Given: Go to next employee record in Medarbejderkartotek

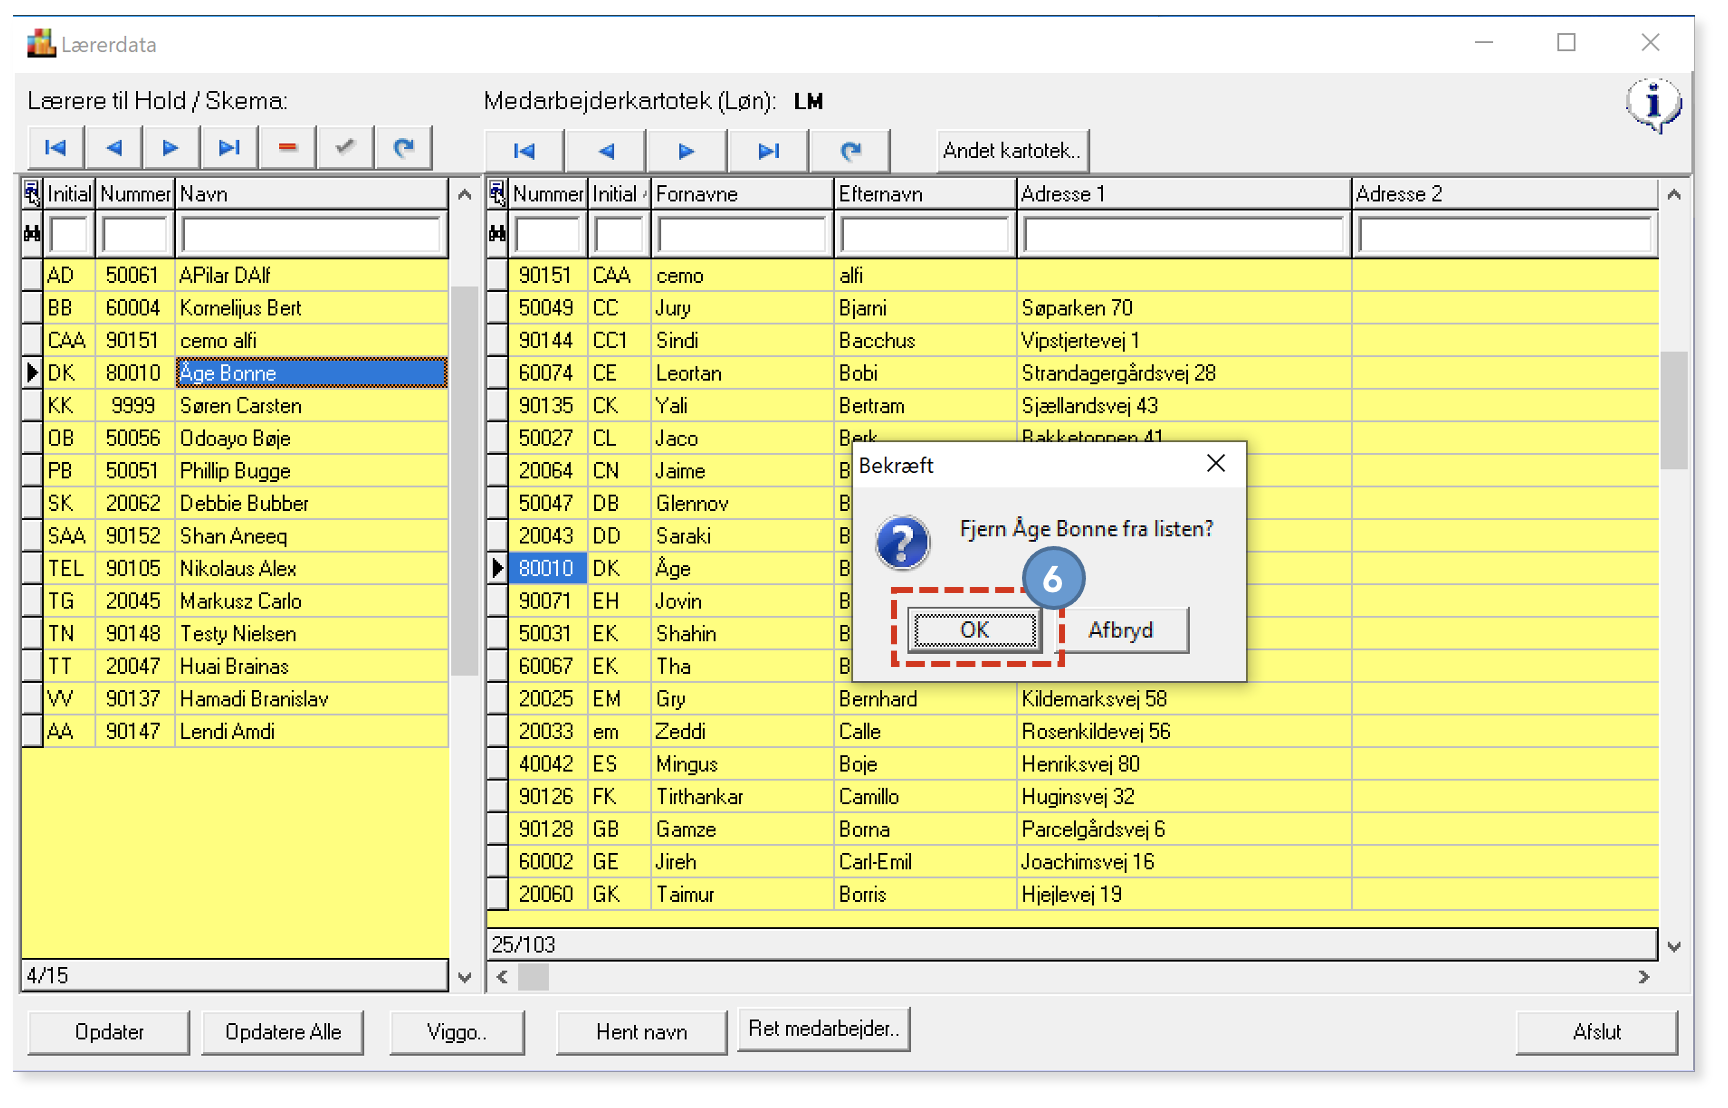Looking at the screenshot, I should pos(686,151).
